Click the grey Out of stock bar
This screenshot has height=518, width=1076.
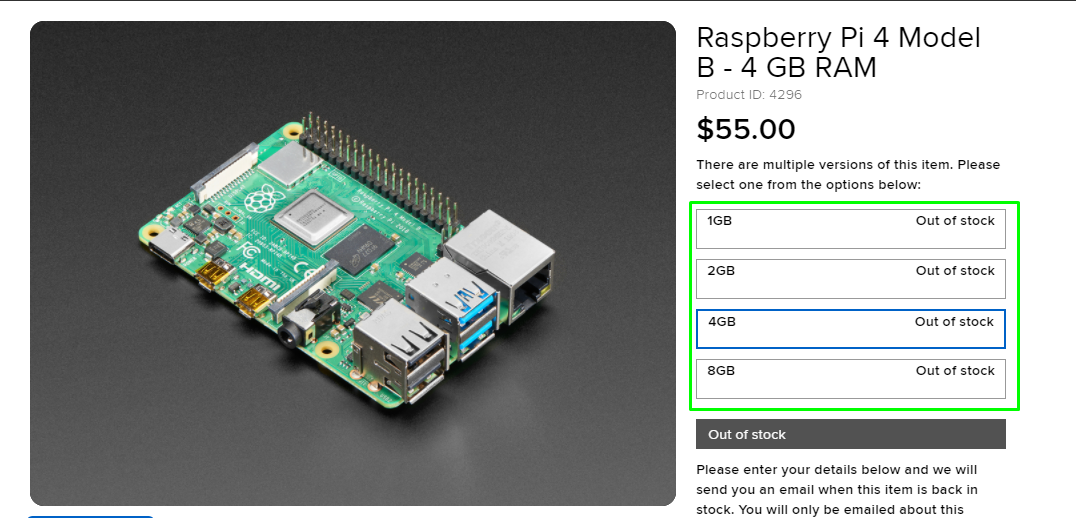tap(850, 434)
